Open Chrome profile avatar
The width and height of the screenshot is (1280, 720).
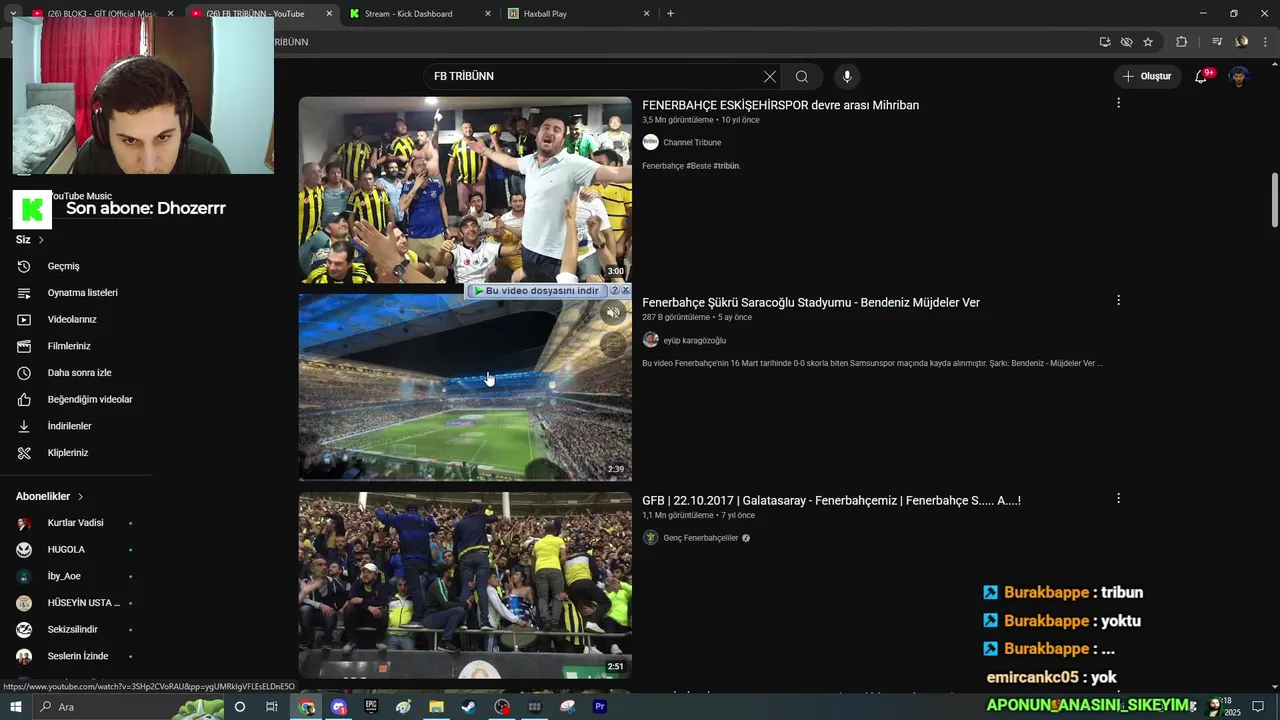pyautogui.click(x=1242, y=42)
